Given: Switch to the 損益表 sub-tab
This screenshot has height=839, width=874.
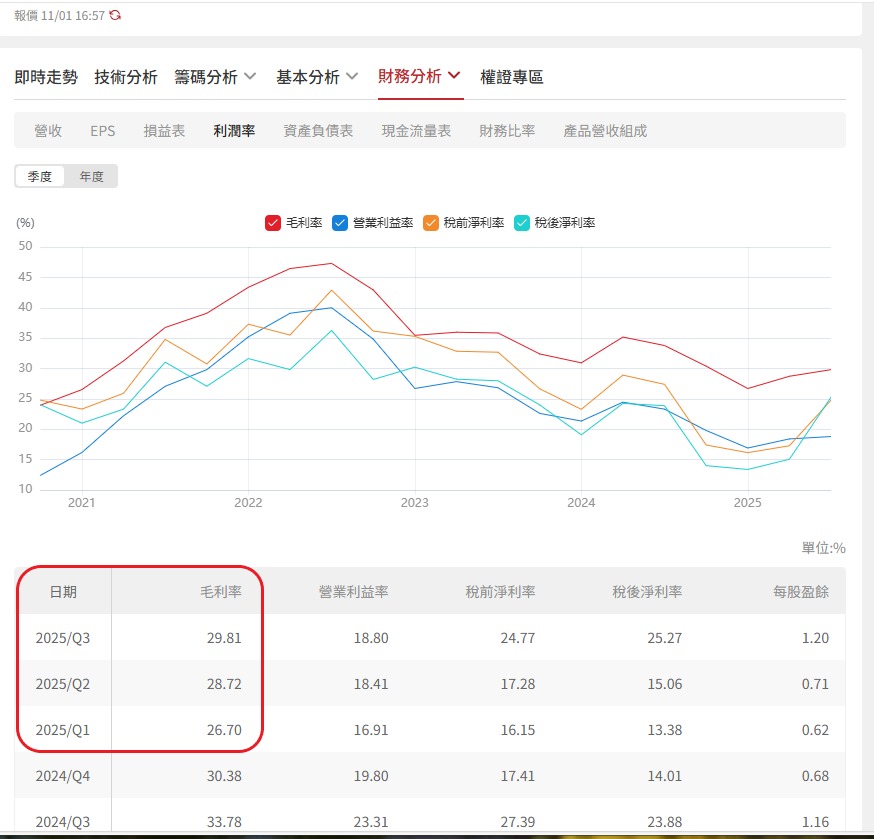Looking at the screenshot, I should point(164,131).
